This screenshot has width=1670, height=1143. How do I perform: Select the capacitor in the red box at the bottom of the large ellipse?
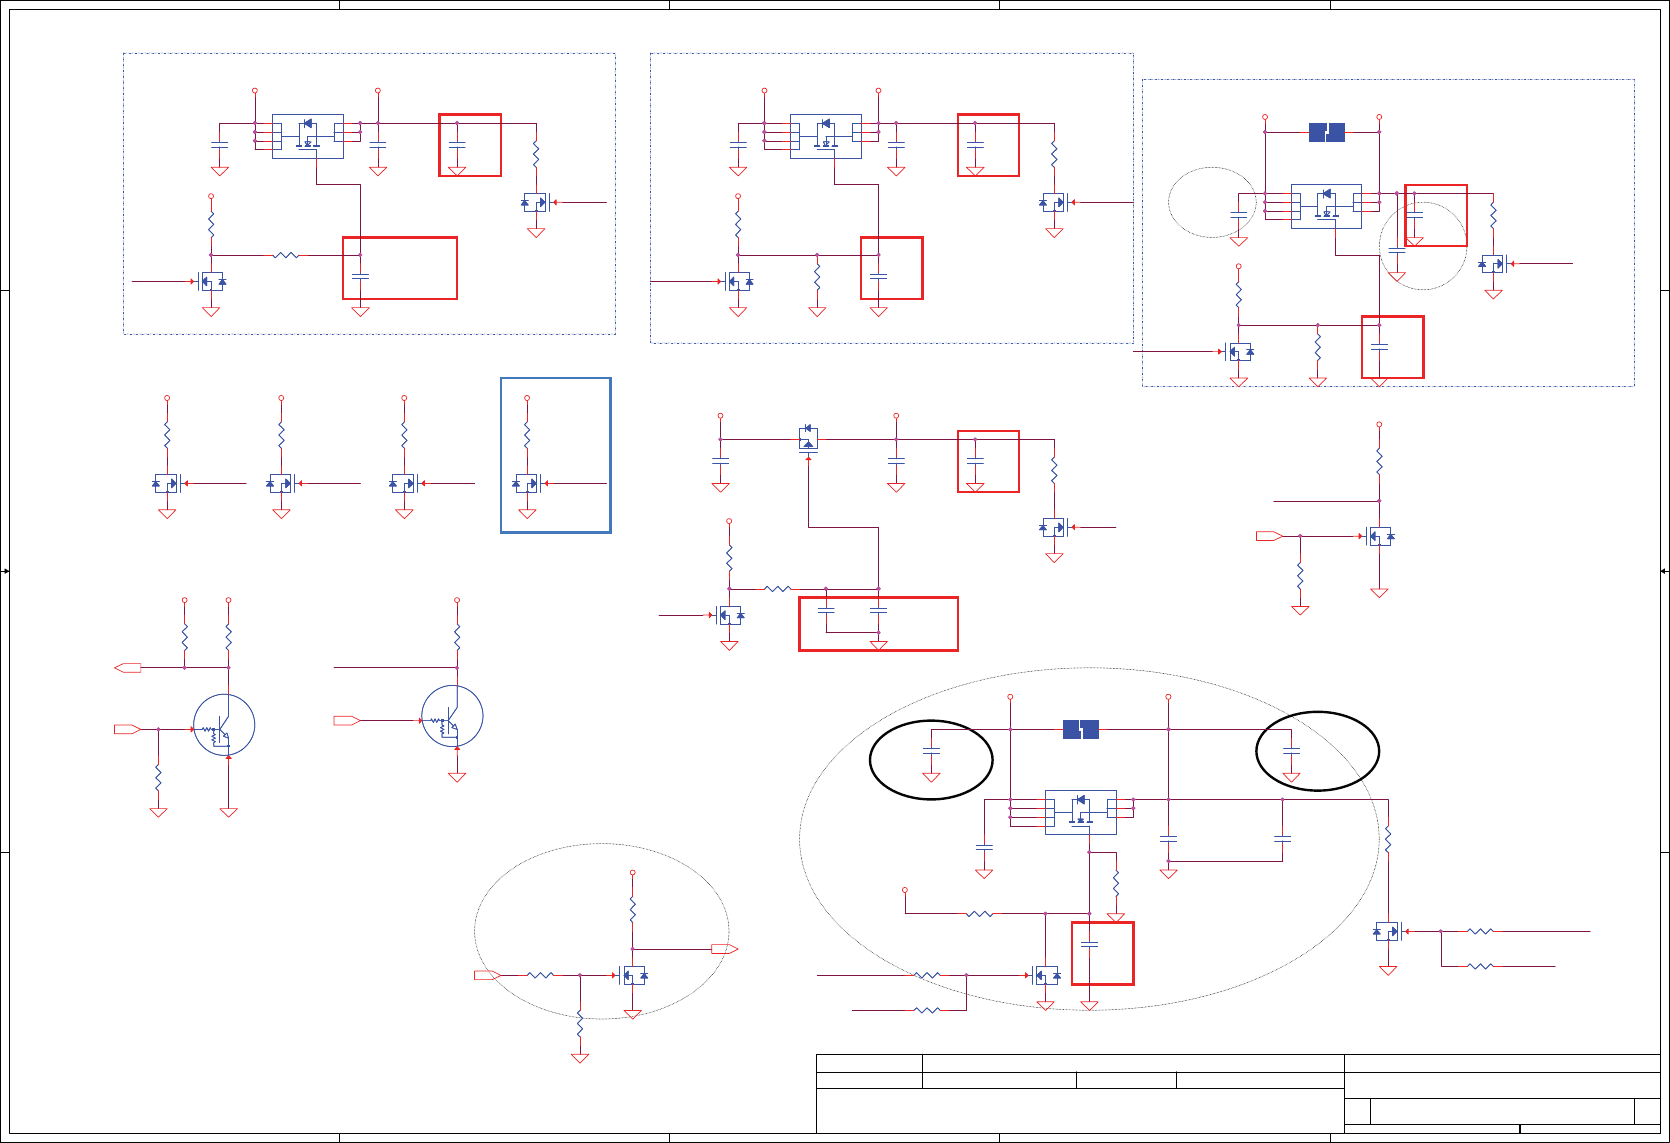(1090, 944)
